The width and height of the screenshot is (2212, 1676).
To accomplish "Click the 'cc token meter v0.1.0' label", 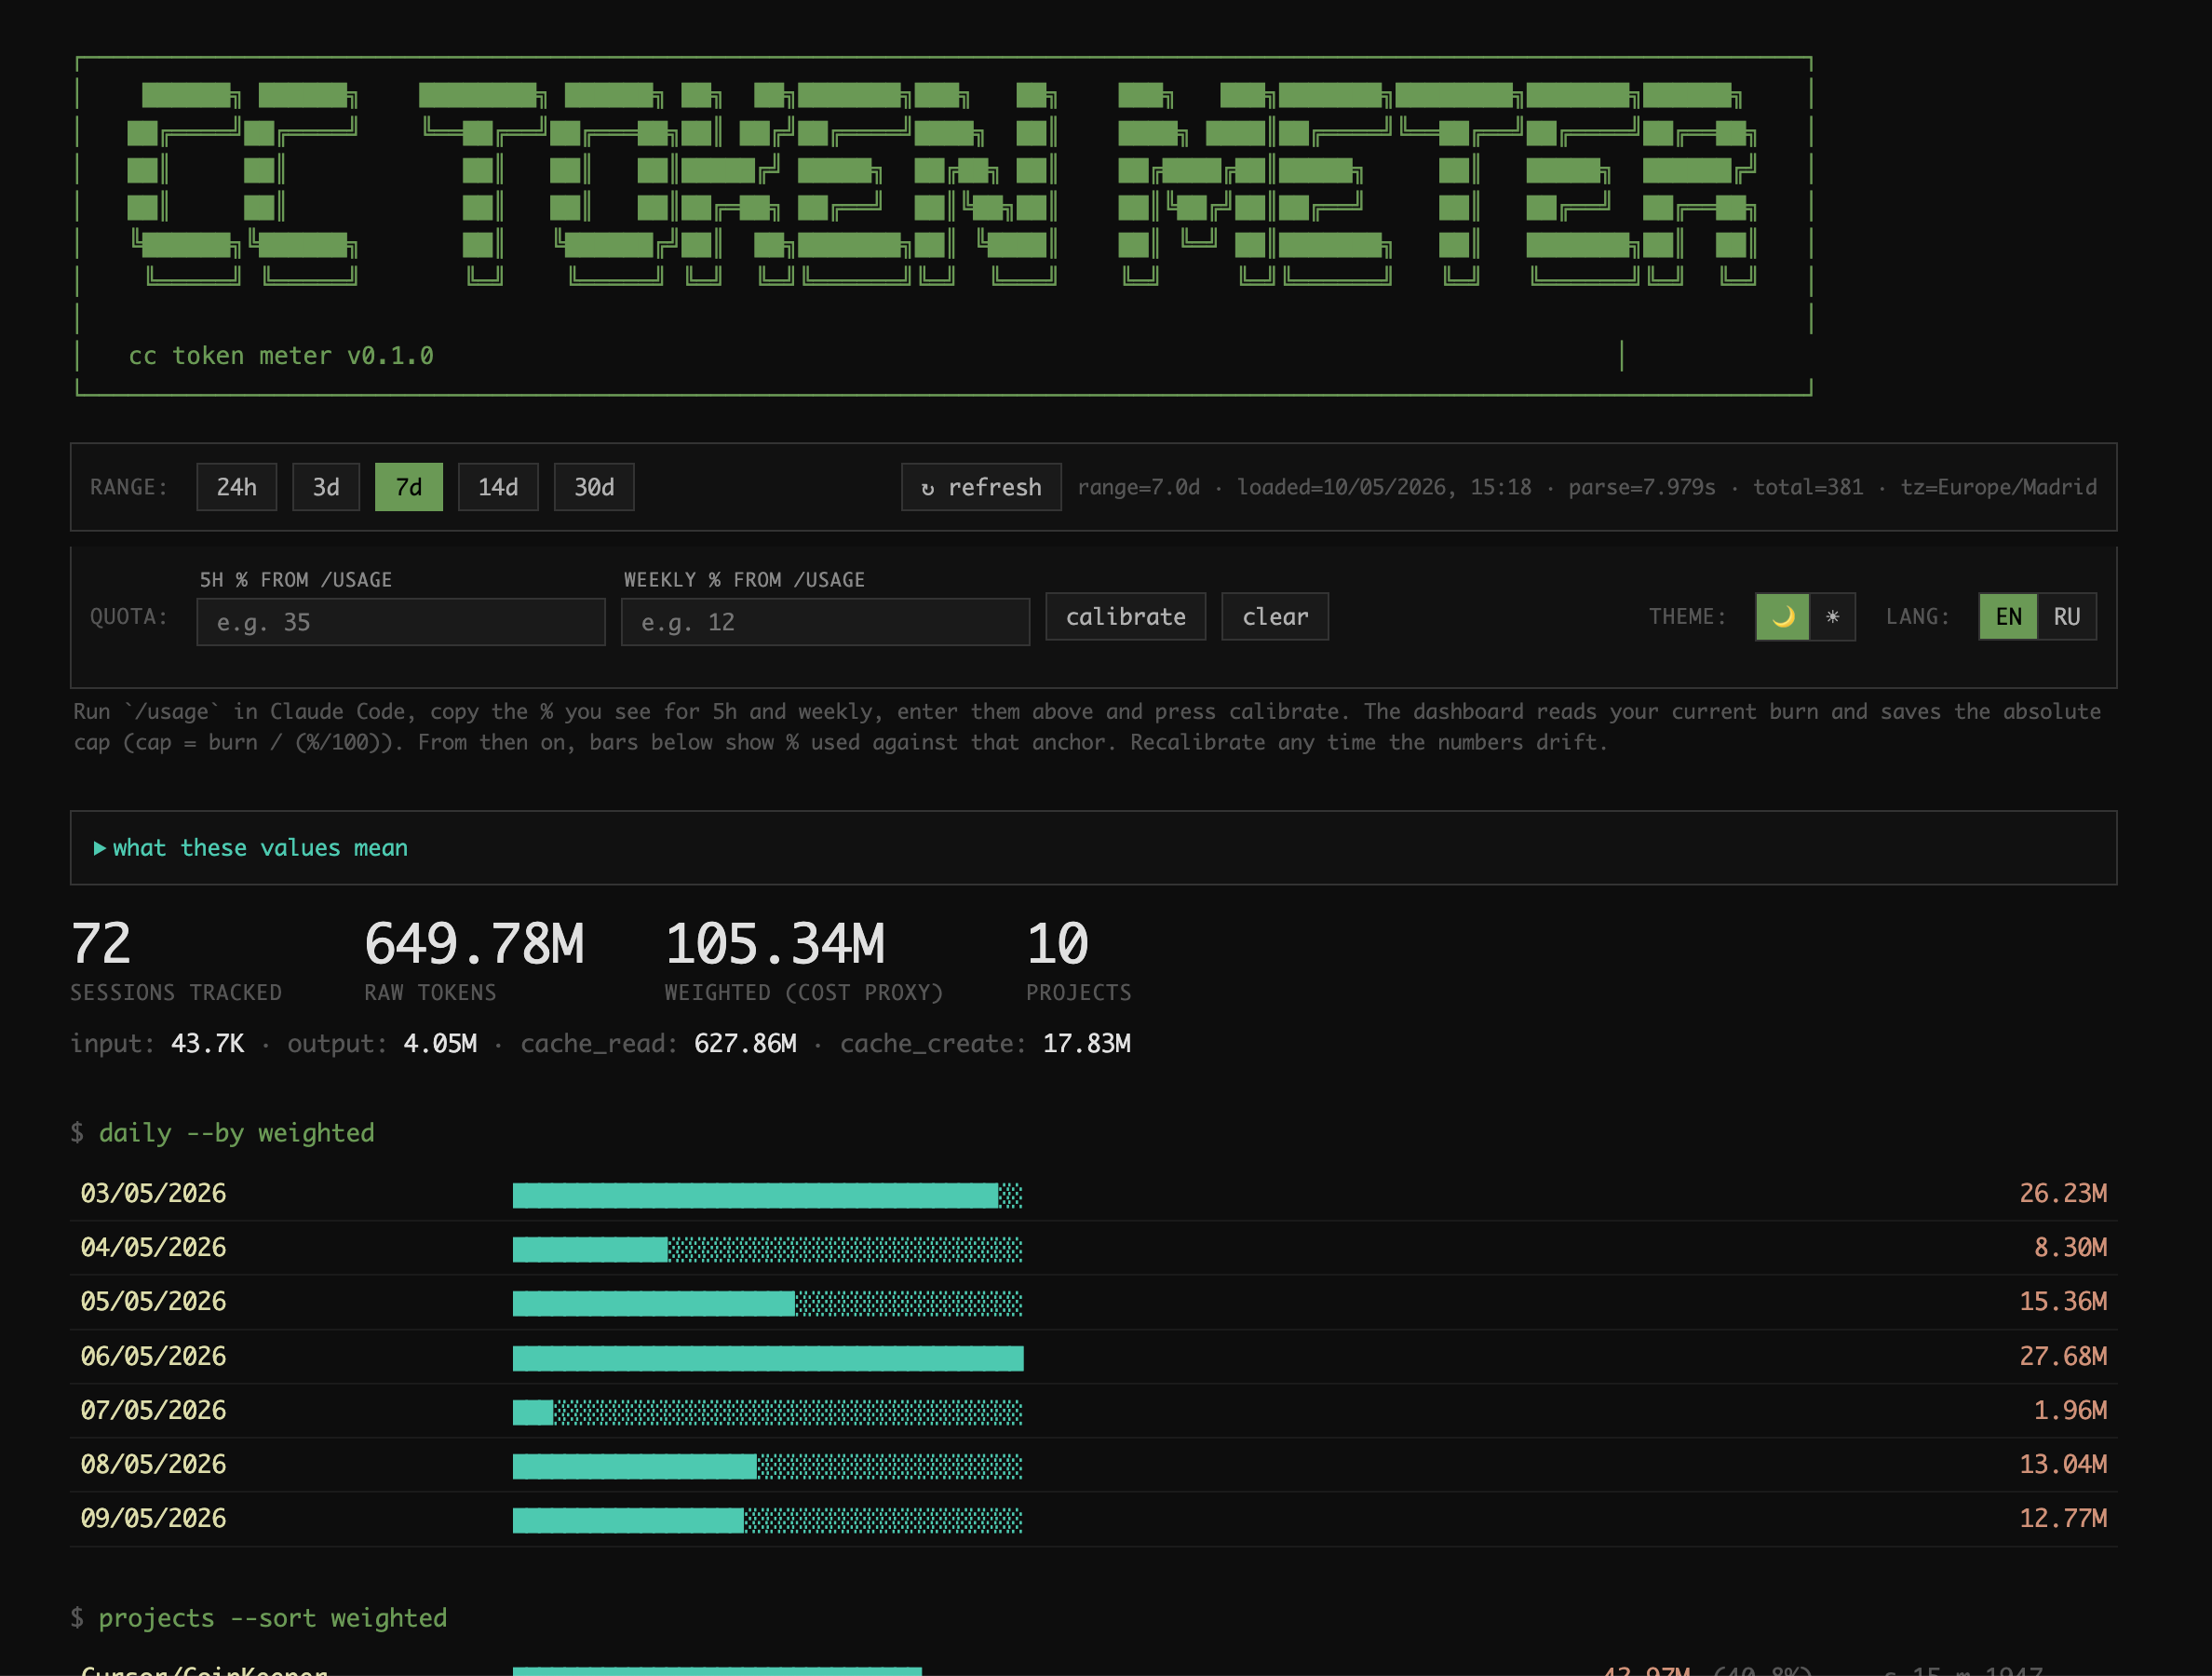I will pyautogui.click(x=281, y=356).
